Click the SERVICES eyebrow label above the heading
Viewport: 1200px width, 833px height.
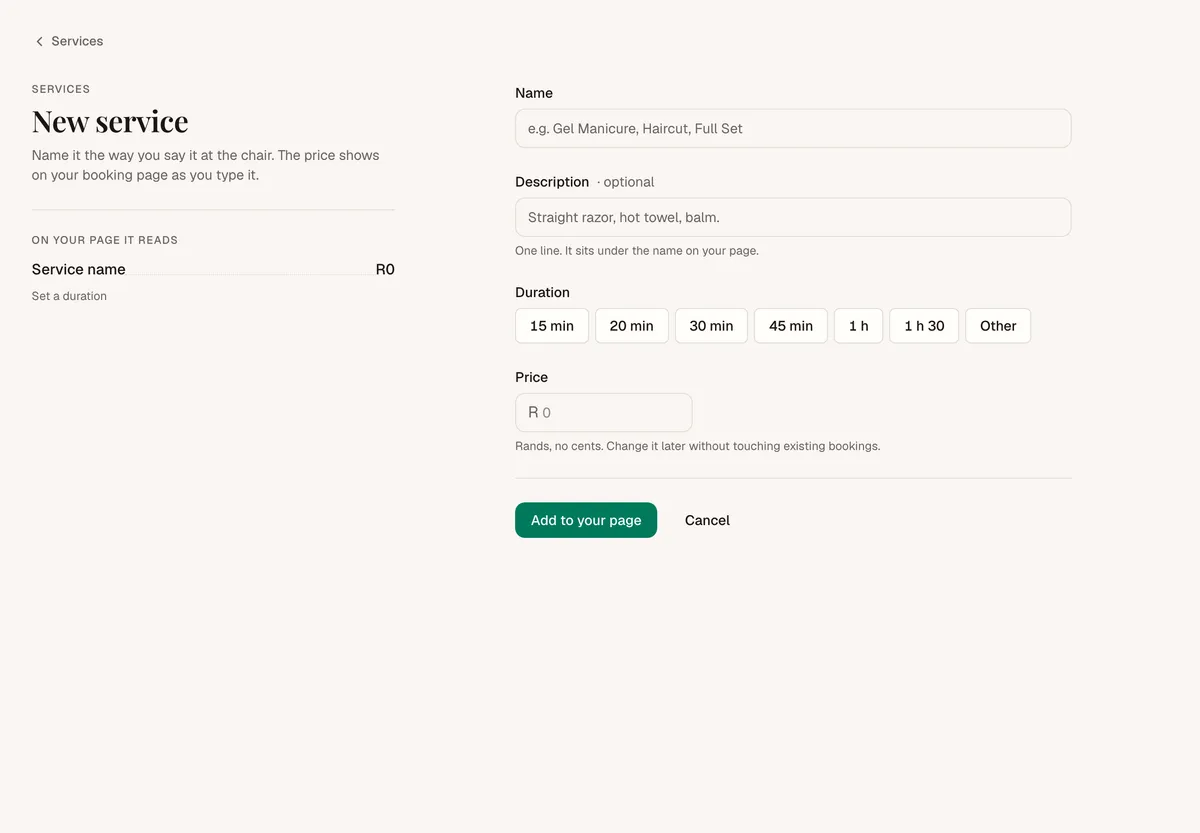point(61,89)
